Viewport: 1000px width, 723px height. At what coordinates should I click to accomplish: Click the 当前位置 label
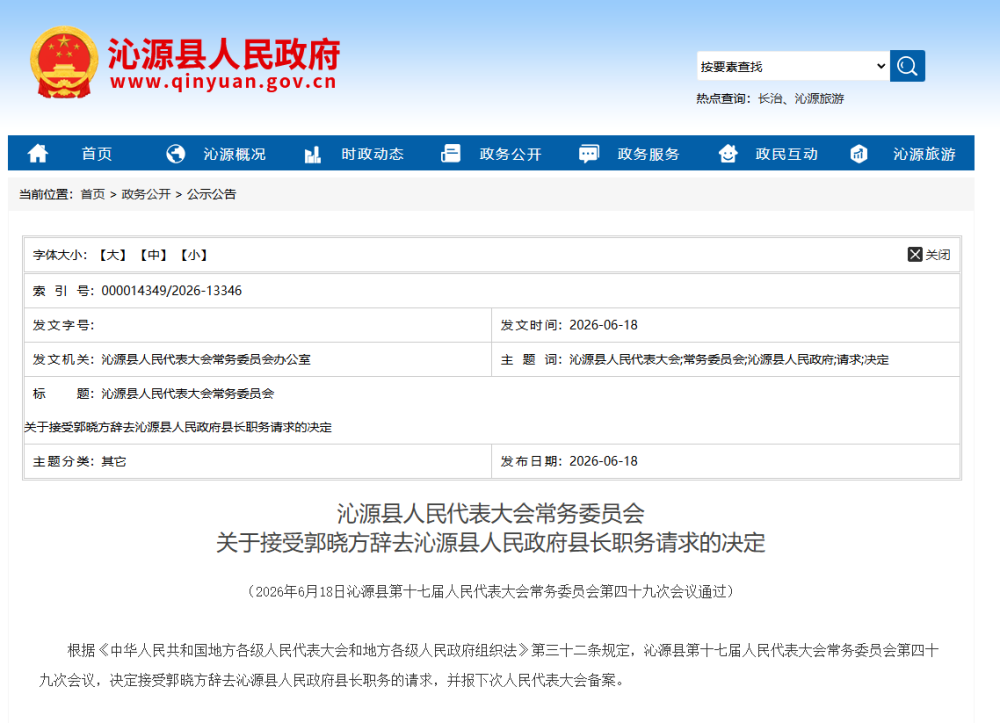click(46, 194)
